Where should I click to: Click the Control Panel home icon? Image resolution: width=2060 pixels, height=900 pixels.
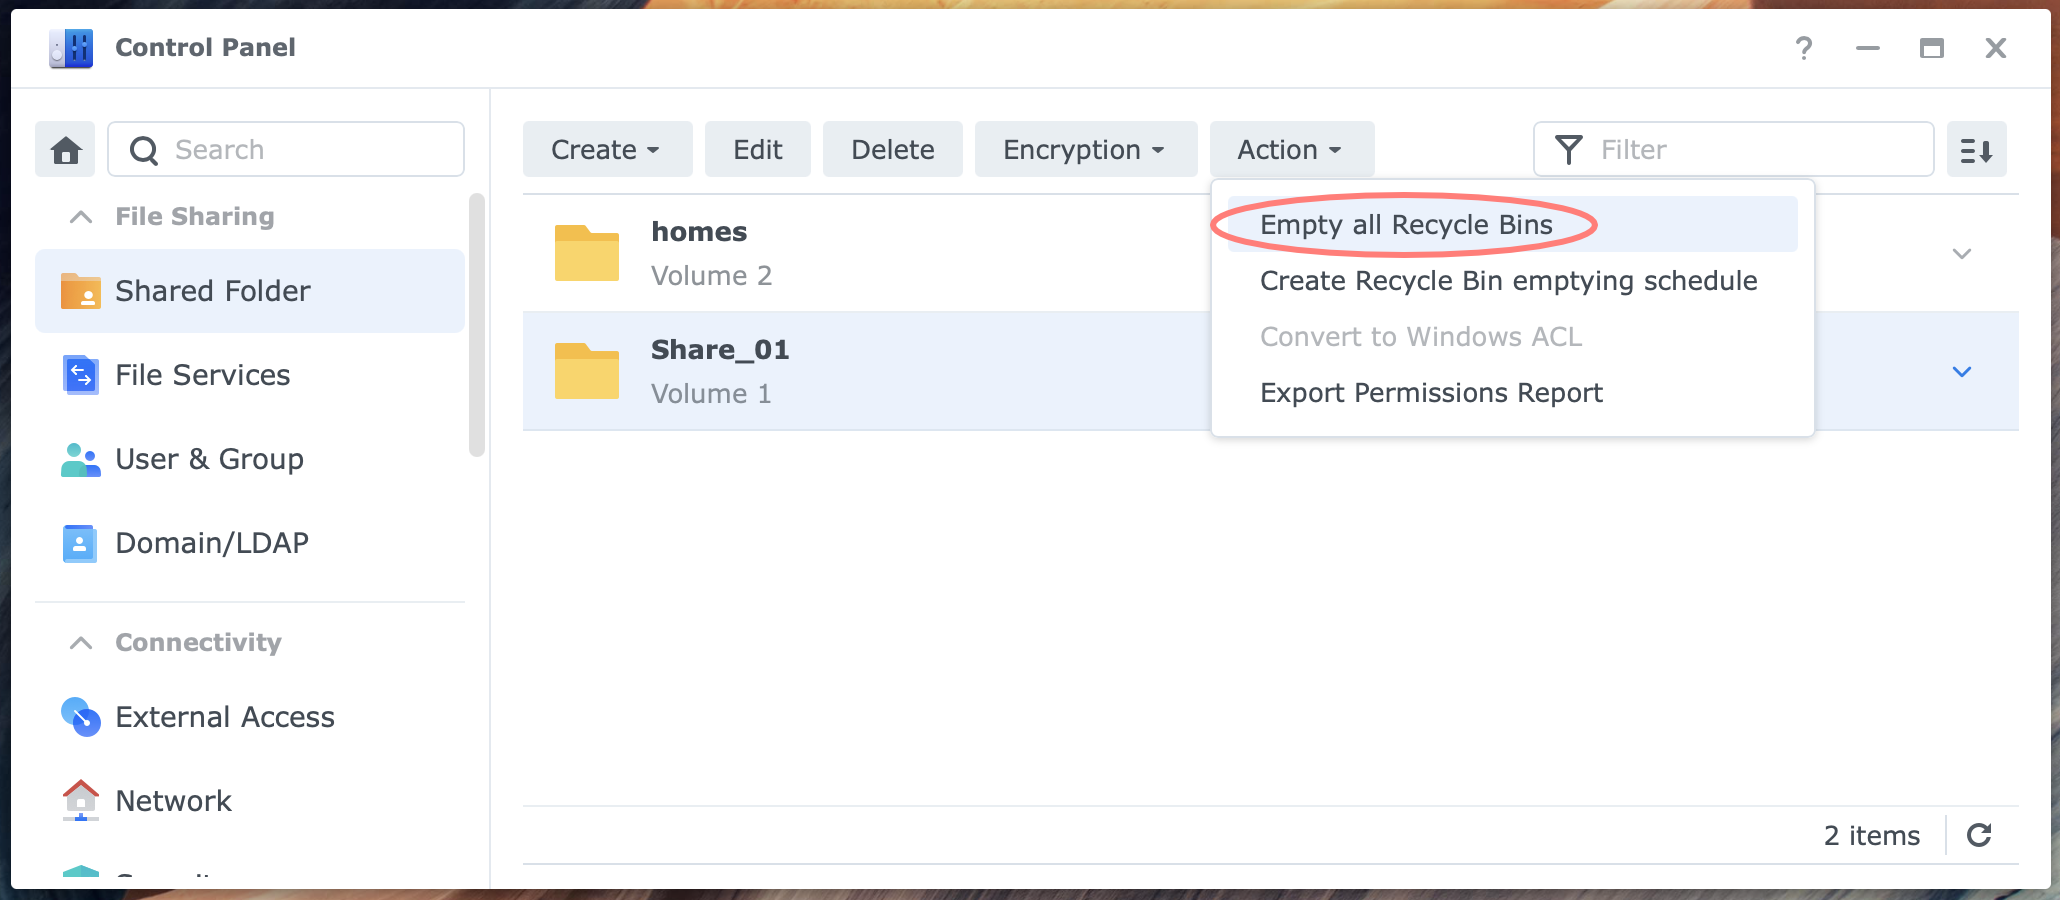tap(64, 149)
